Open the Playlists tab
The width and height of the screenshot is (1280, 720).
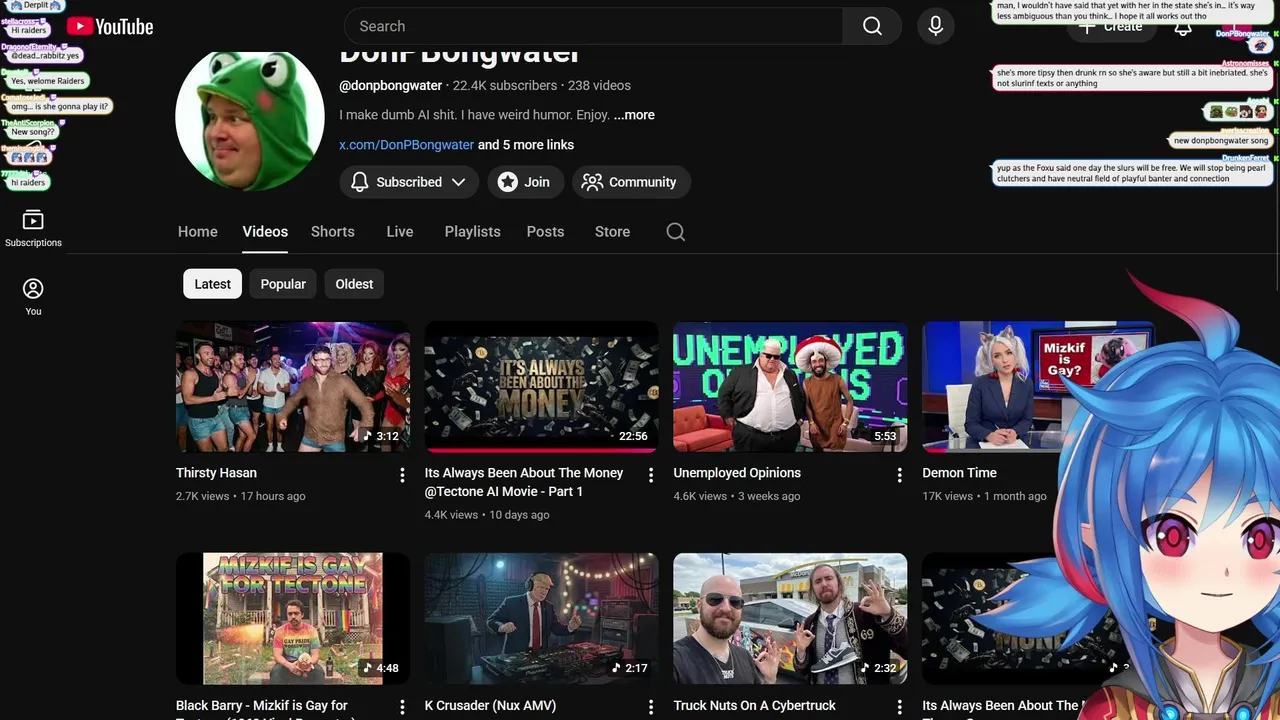coord(472,231)
